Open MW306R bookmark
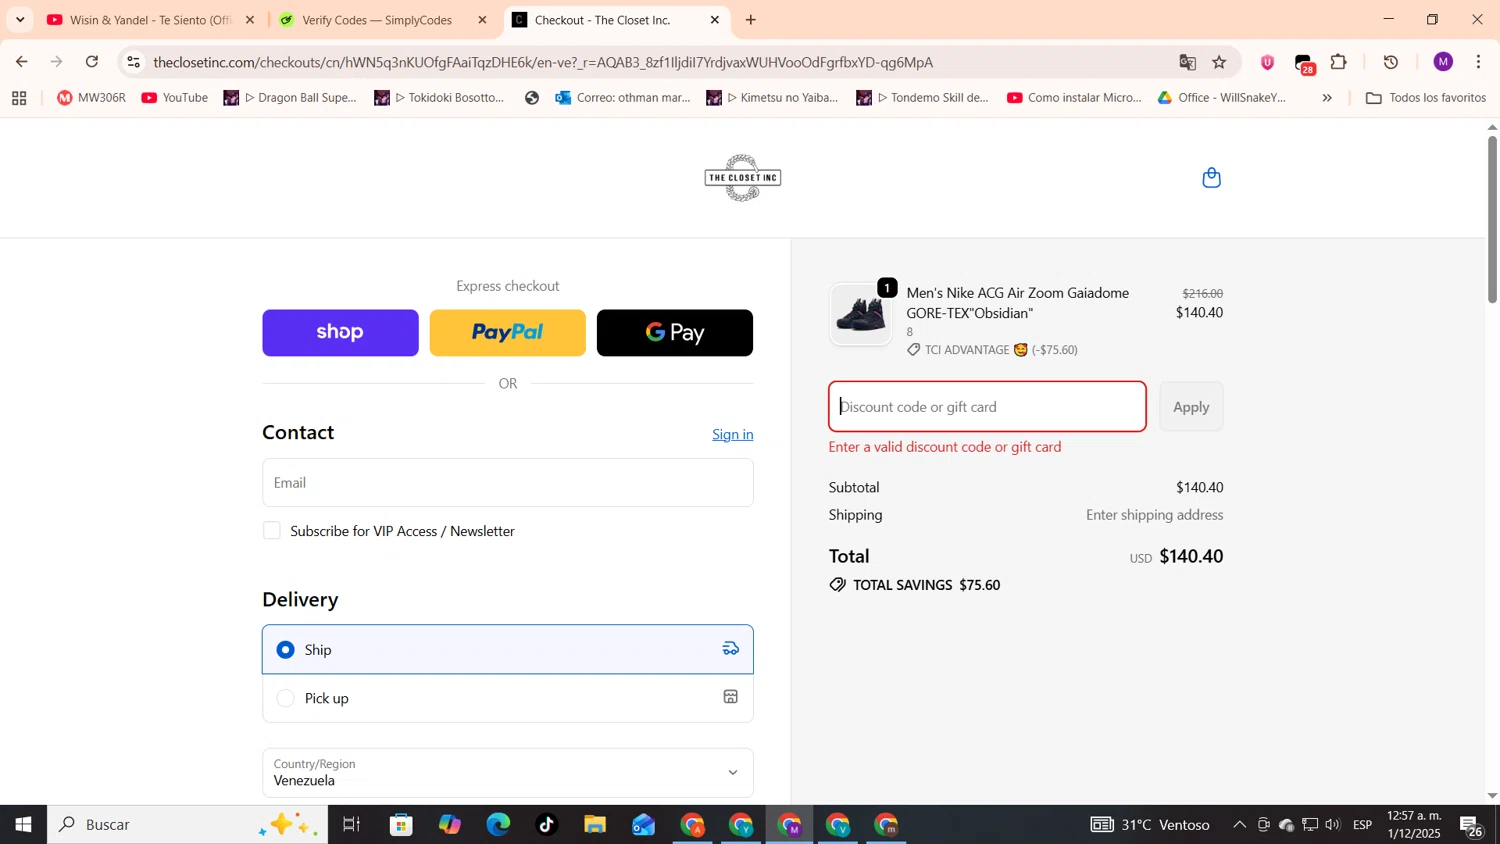 [x=91, y=98]
